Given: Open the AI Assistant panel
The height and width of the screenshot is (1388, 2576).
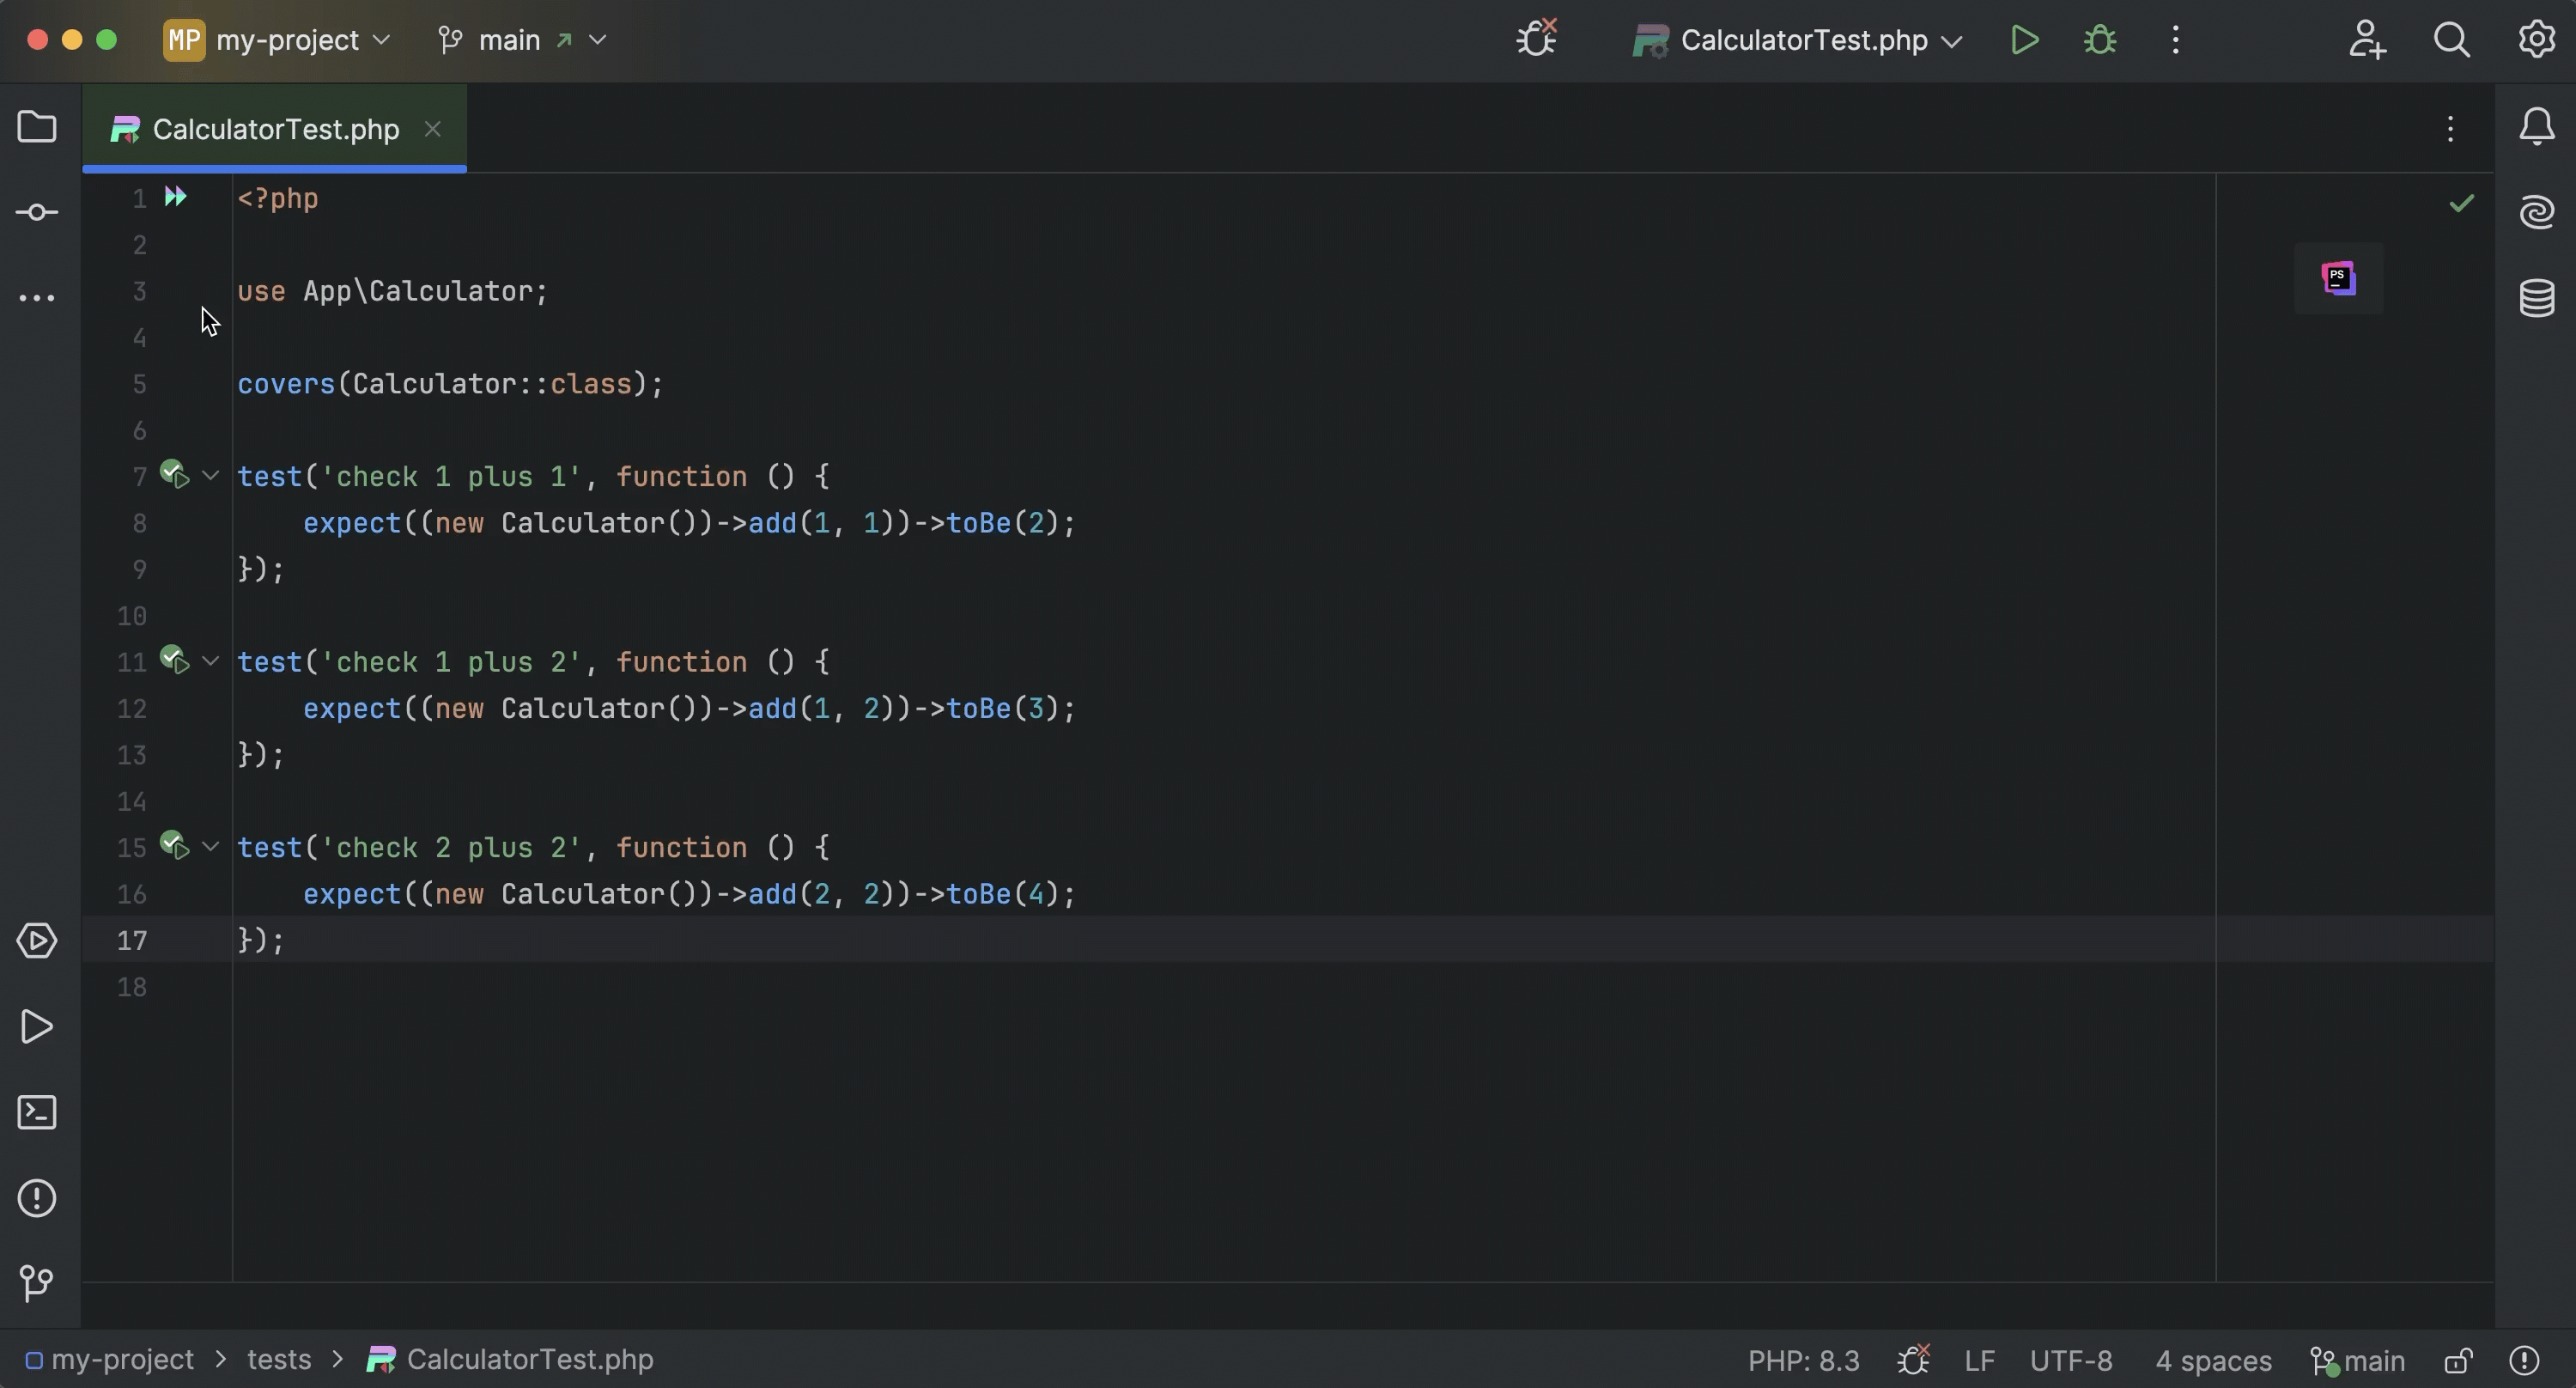Looking at the screenshot, I should pyautogui.click(x=2537, y=211).
